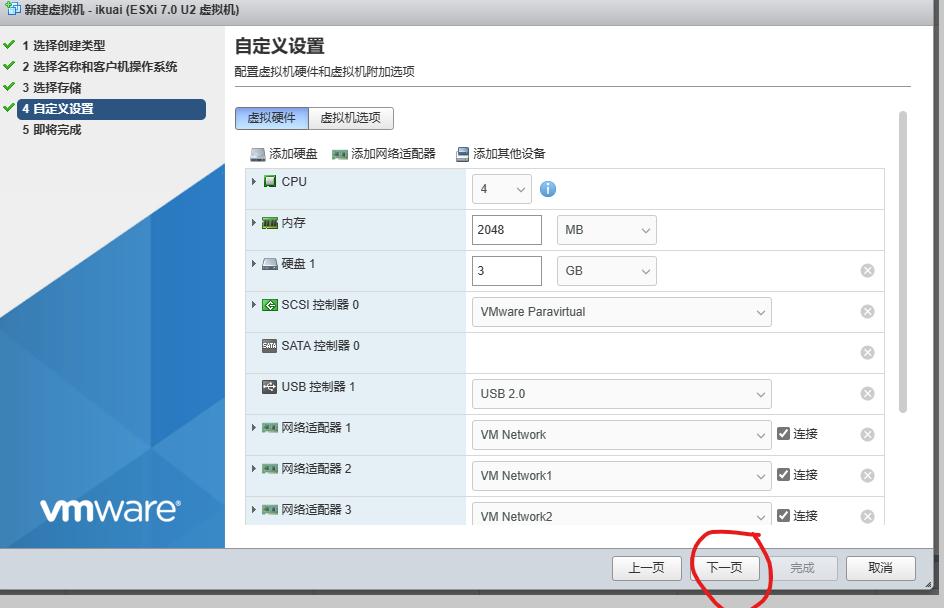Click the info icon next to CPU count
This screenshot has height=608, width=944.
tap(547, 188)
